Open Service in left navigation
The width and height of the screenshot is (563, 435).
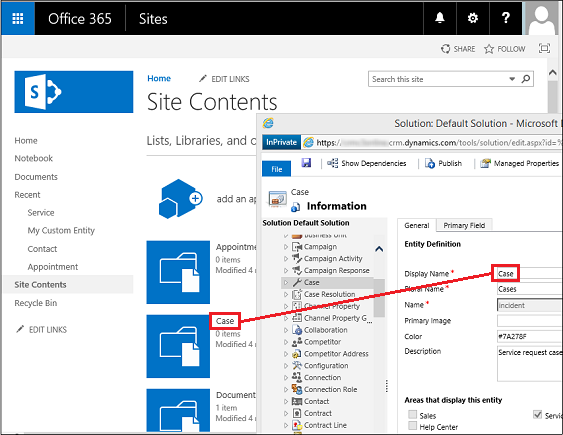coord(41,212)
